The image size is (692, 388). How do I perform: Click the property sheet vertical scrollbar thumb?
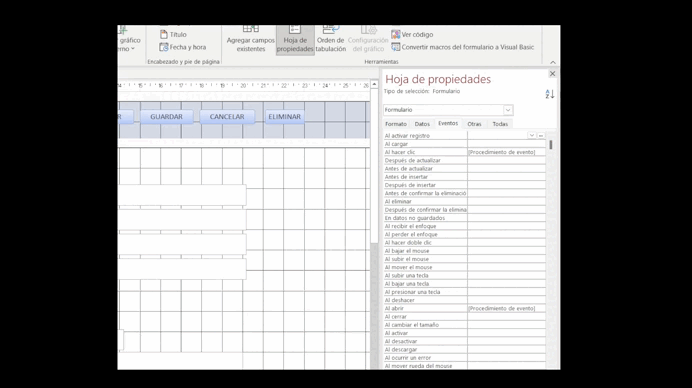tap(551, 144)
